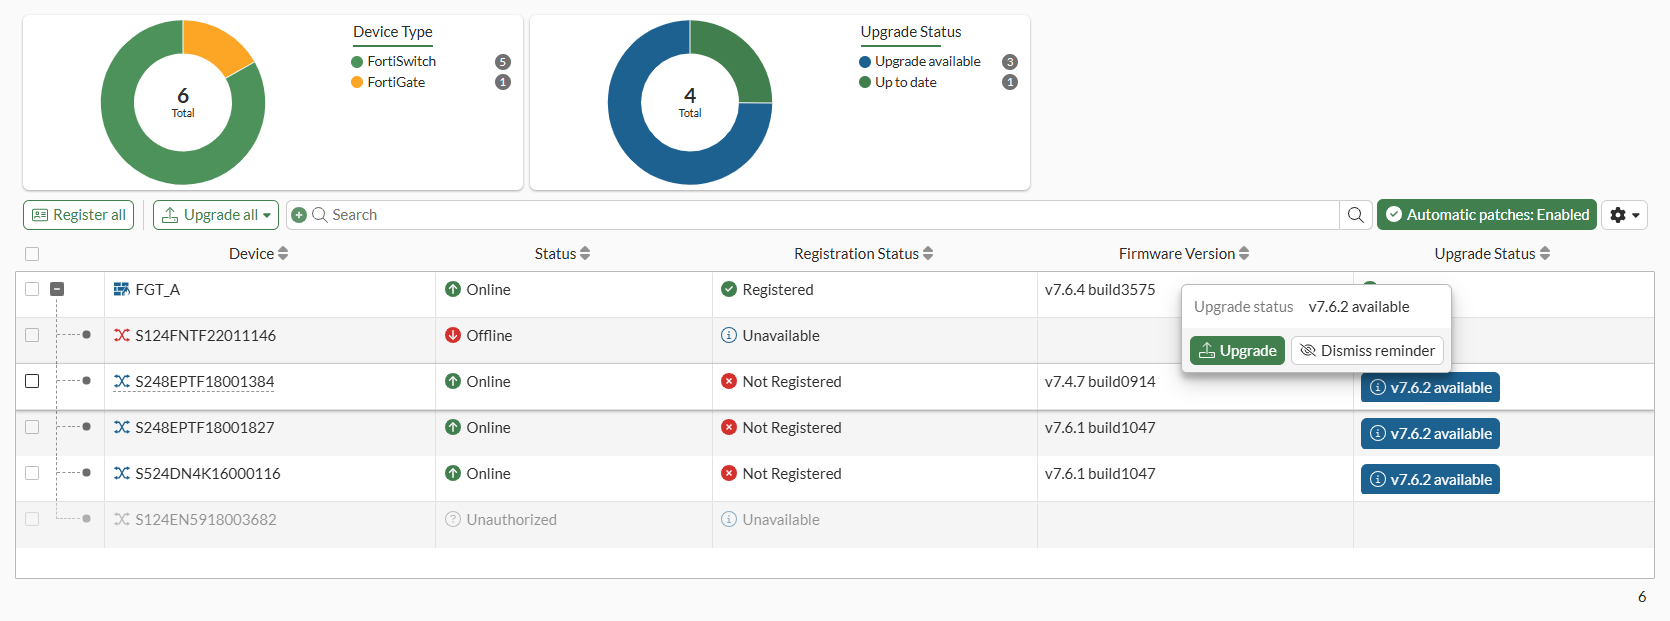
Task: Click the add filter plus icon
Action: [x=298, y=215]
